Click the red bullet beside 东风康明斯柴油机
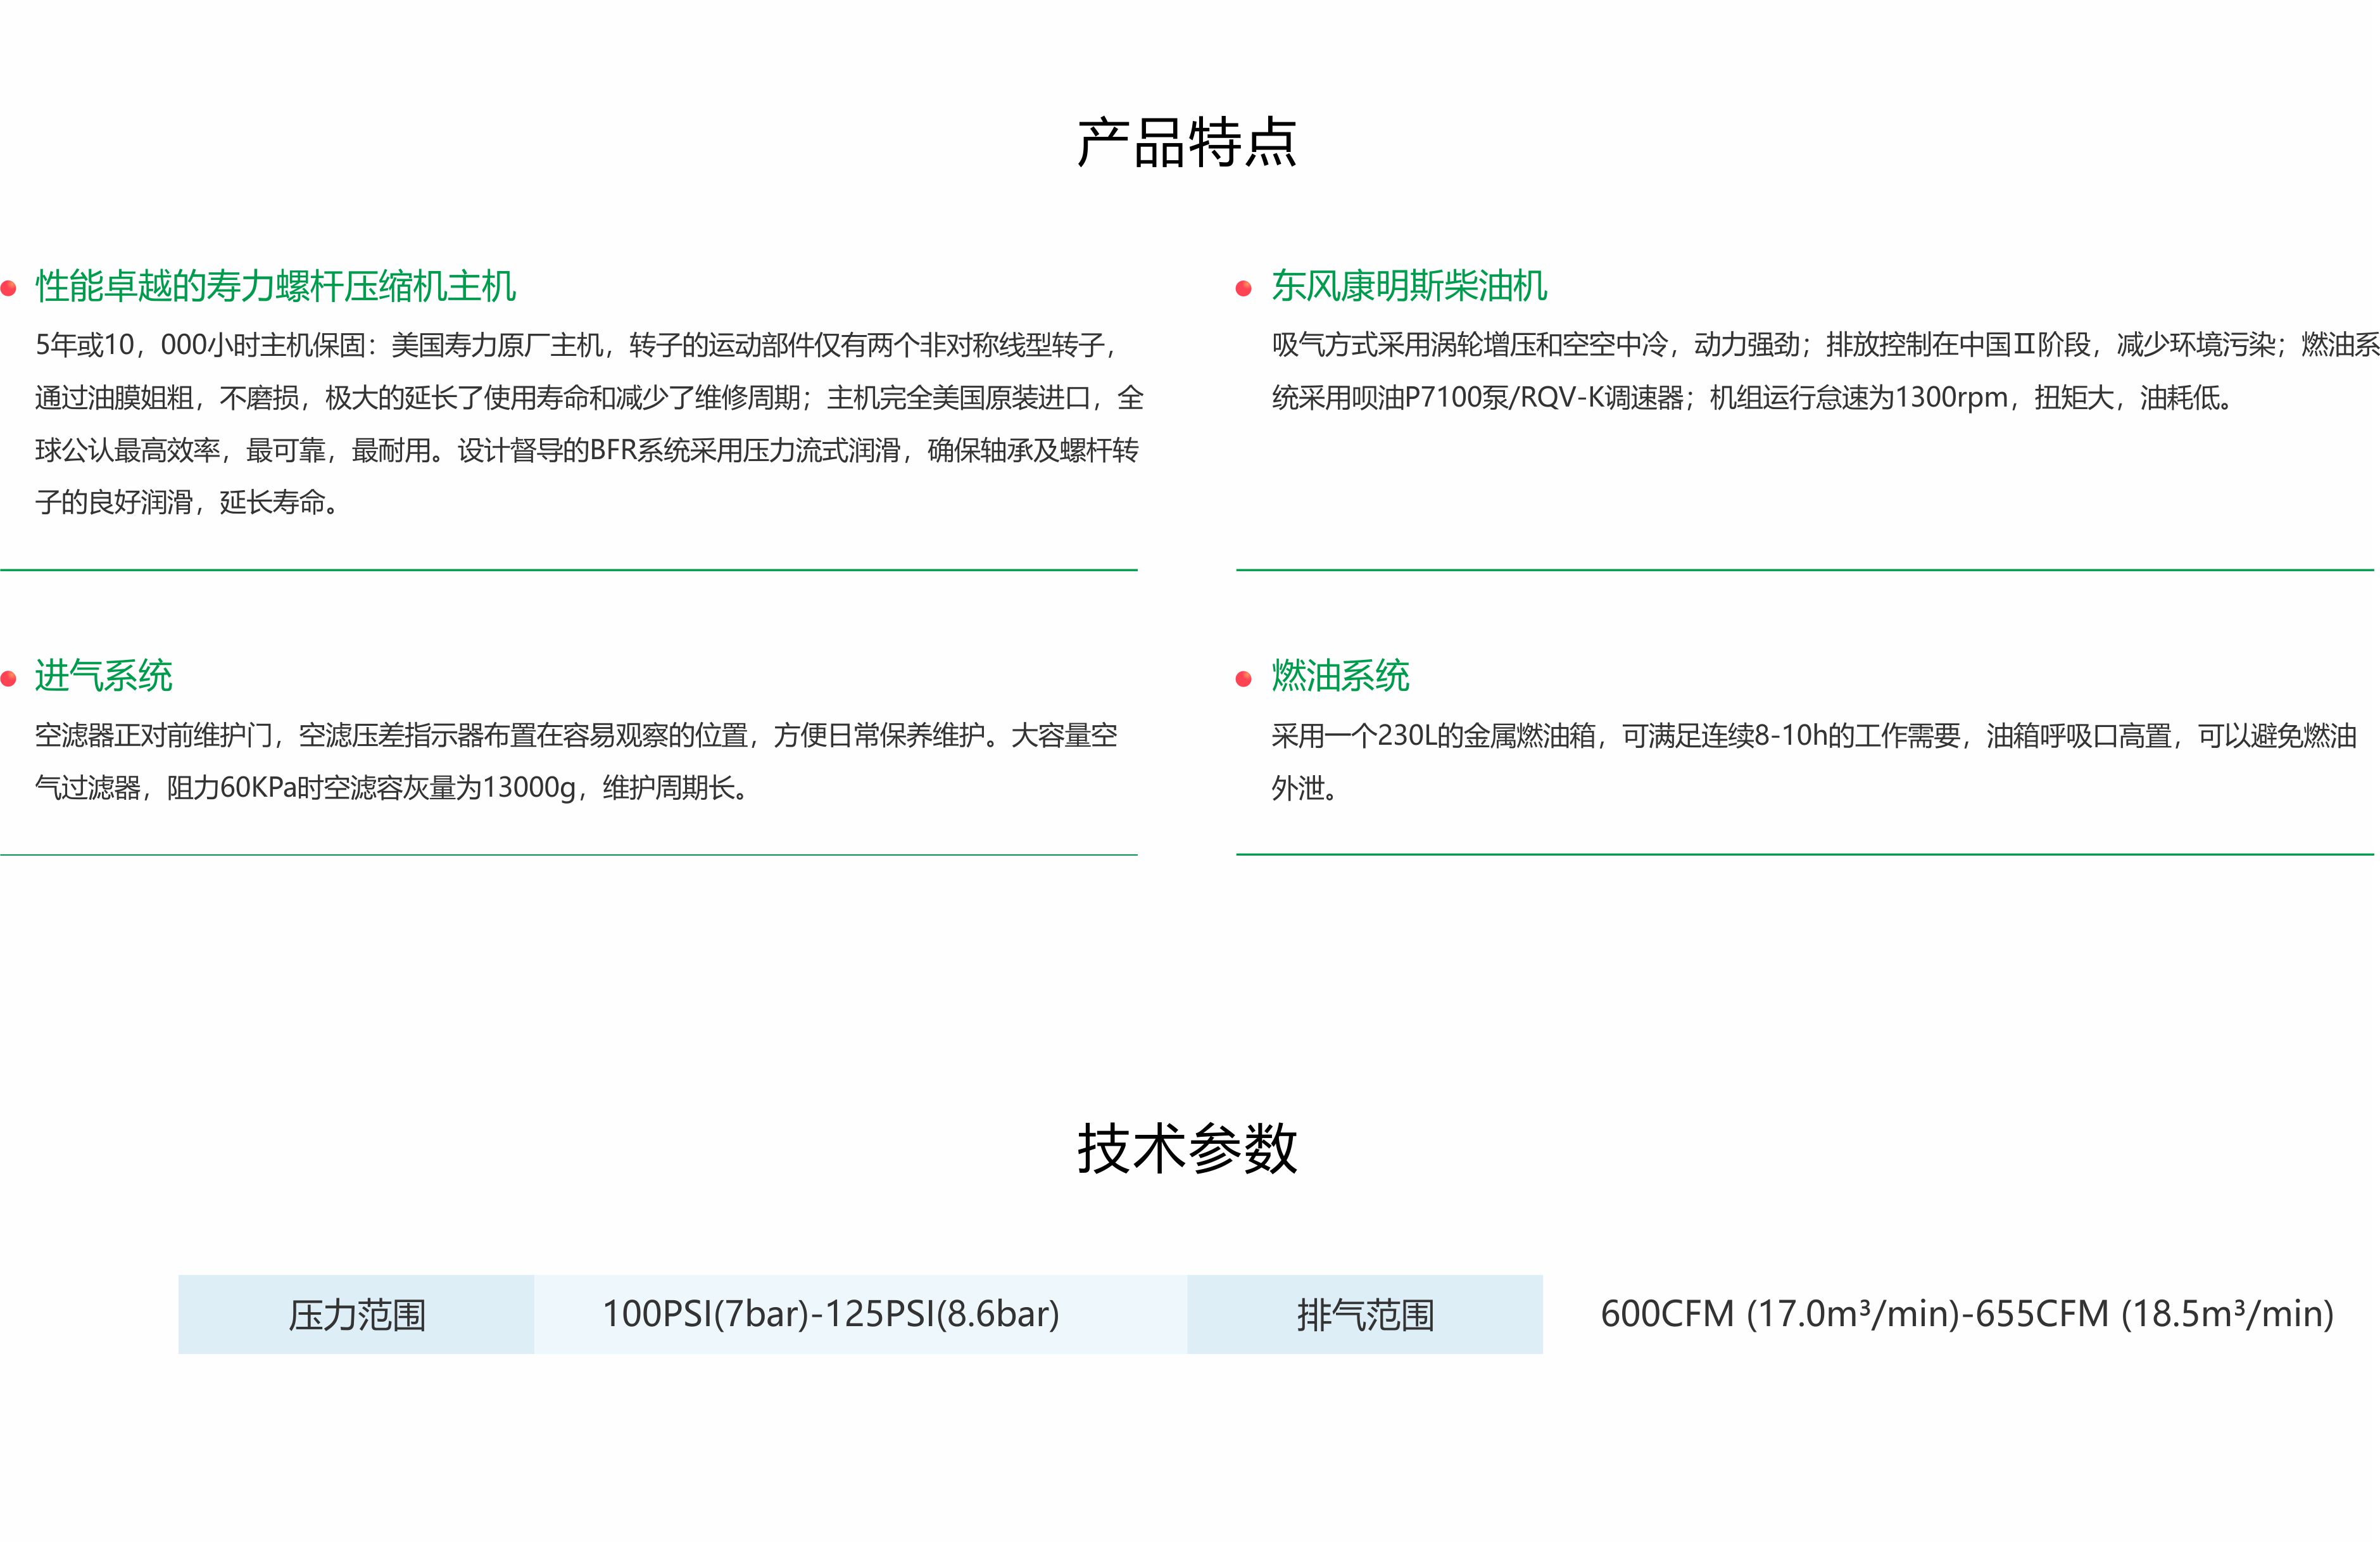This screenshot has width=2380, height=1544. [x=1244, y=289]
